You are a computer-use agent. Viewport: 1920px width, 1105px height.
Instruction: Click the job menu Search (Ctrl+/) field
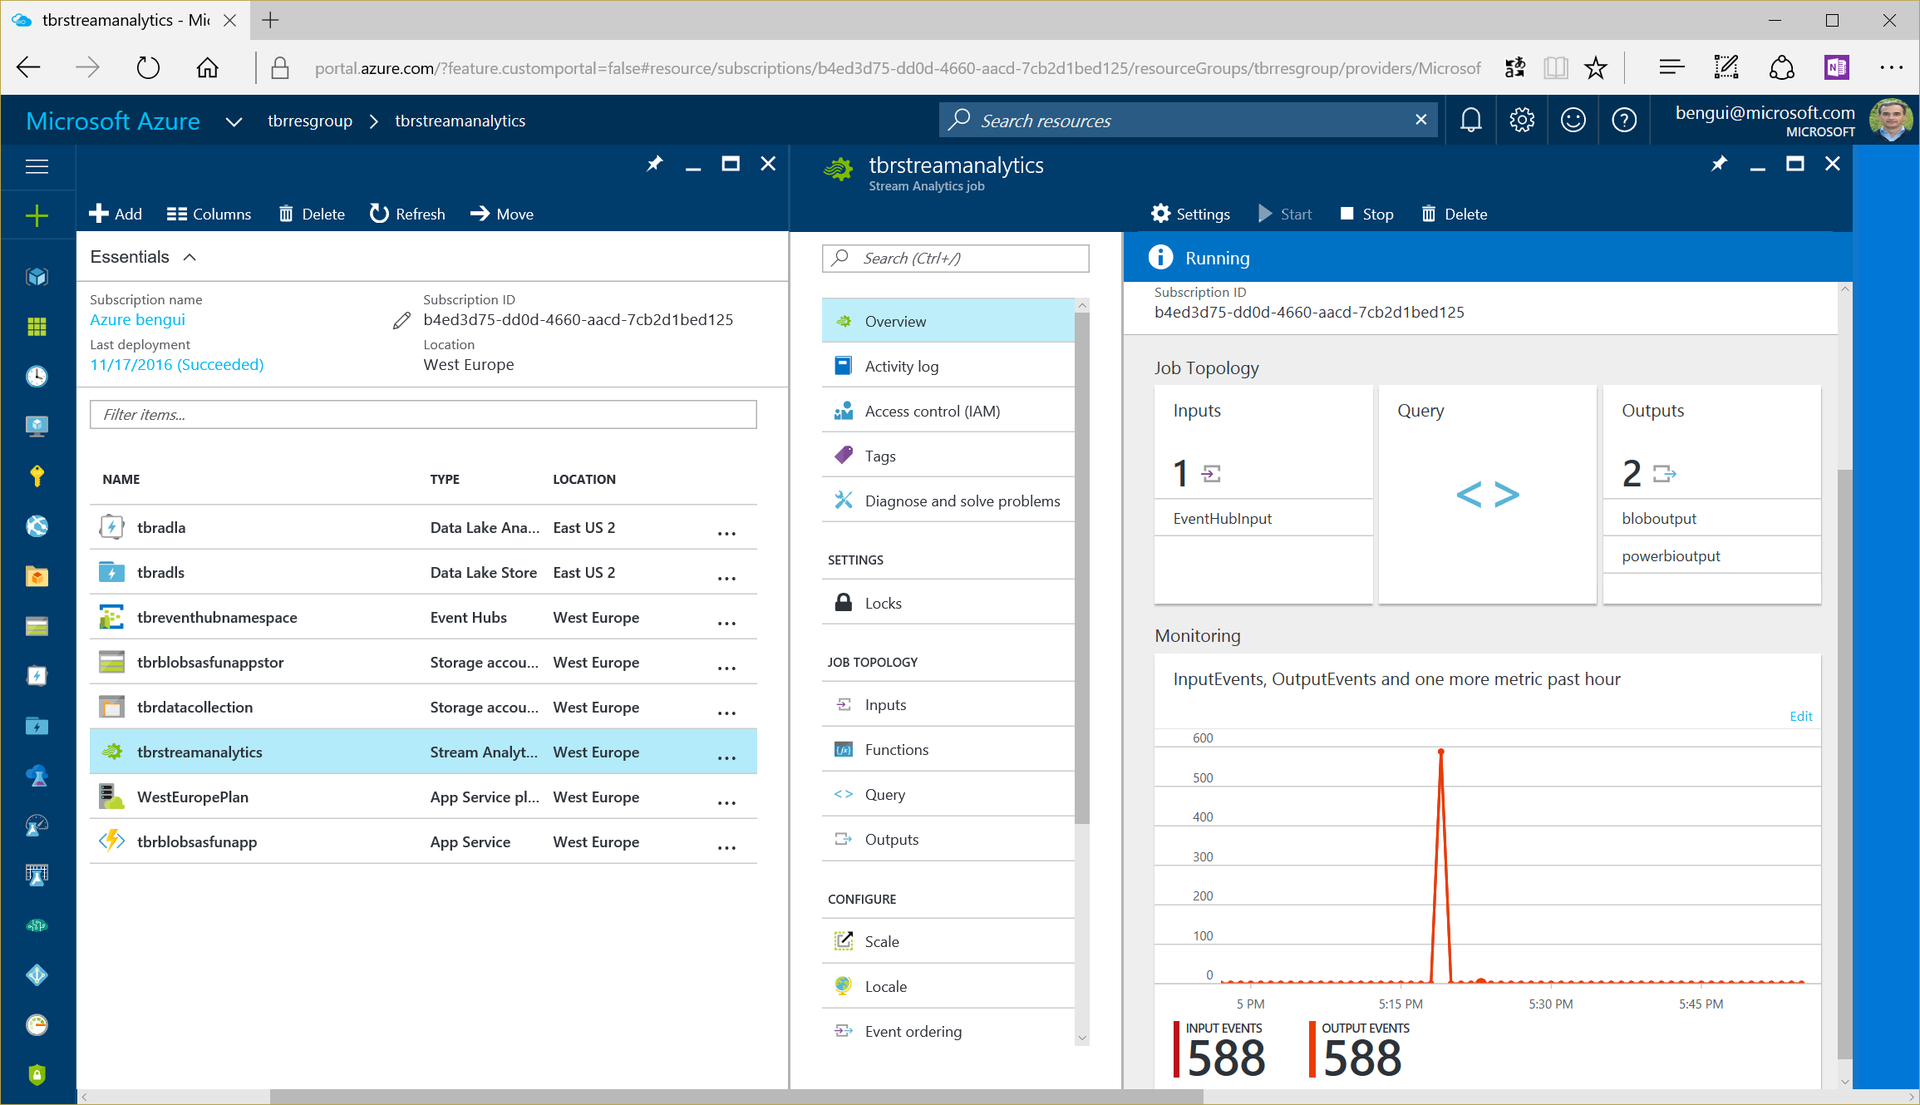955,258
